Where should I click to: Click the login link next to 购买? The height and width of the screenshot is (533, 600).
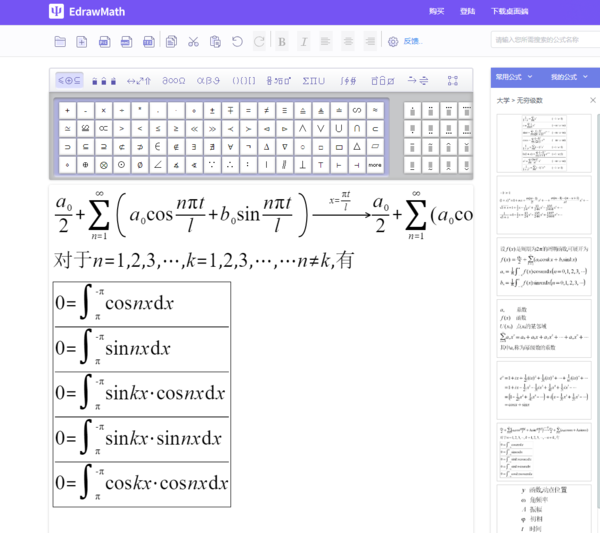[467, 11]
